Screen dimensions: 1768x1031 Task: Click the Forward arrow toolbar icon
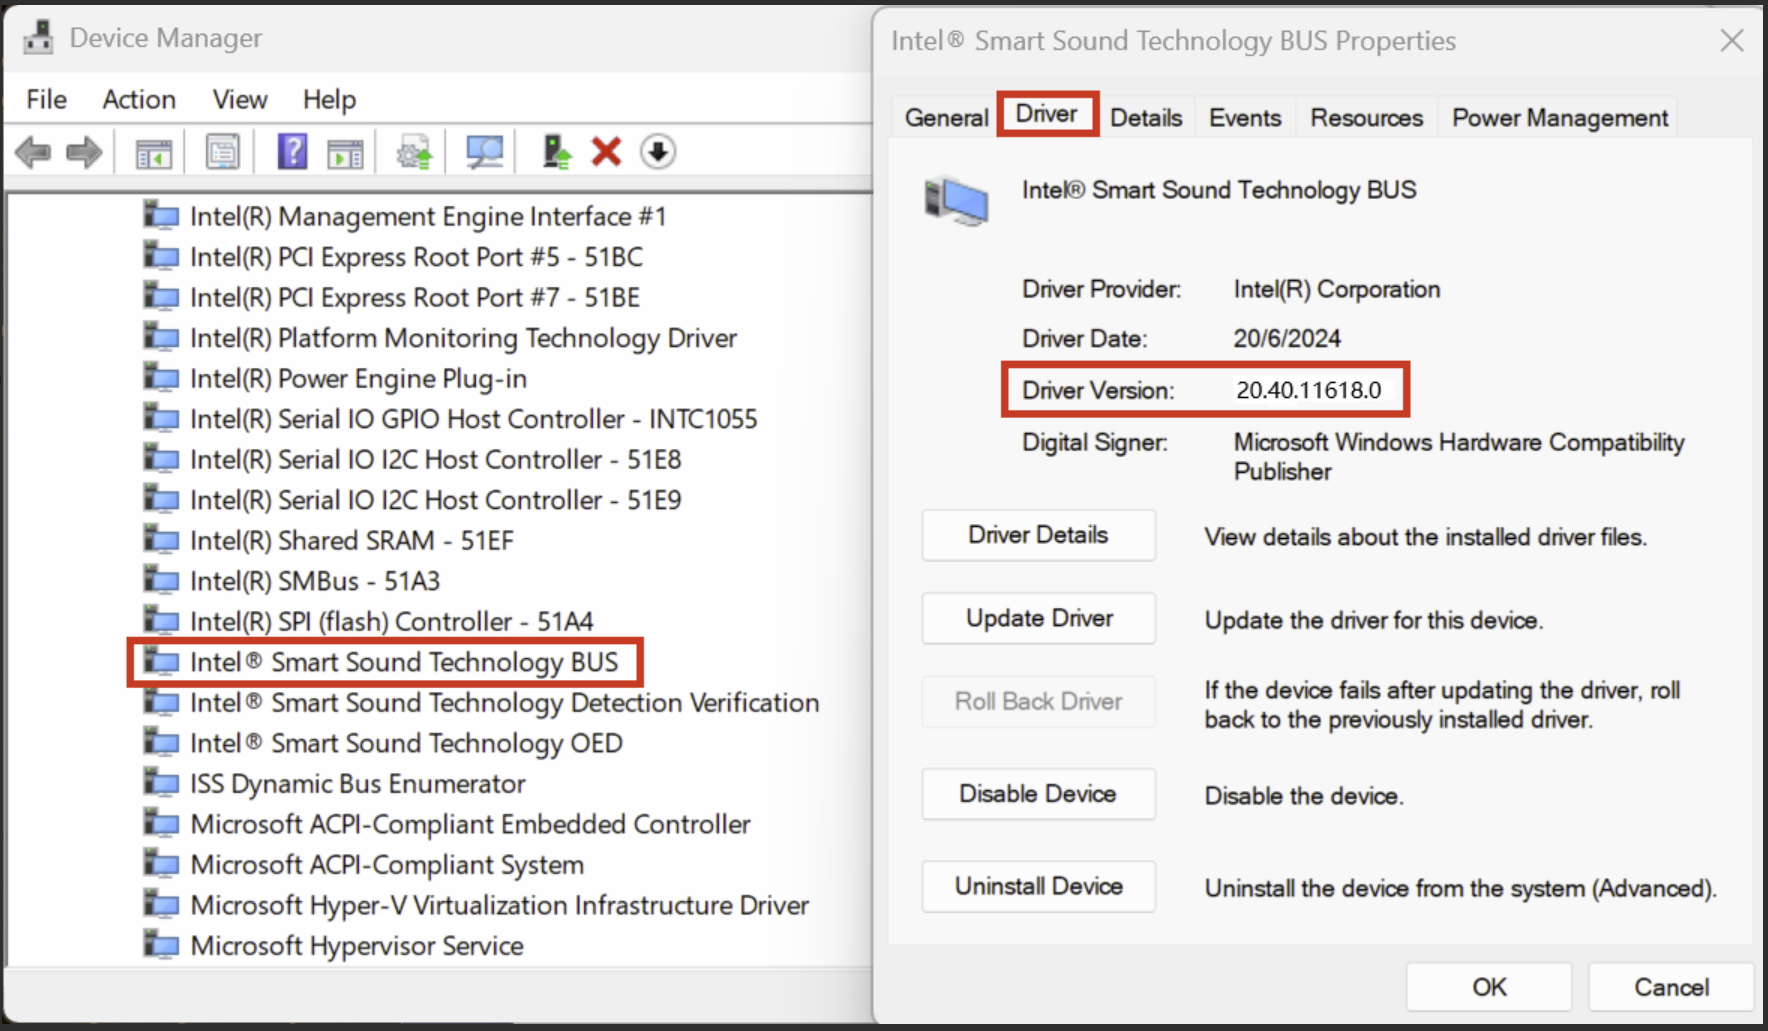[x=84, y=152]
